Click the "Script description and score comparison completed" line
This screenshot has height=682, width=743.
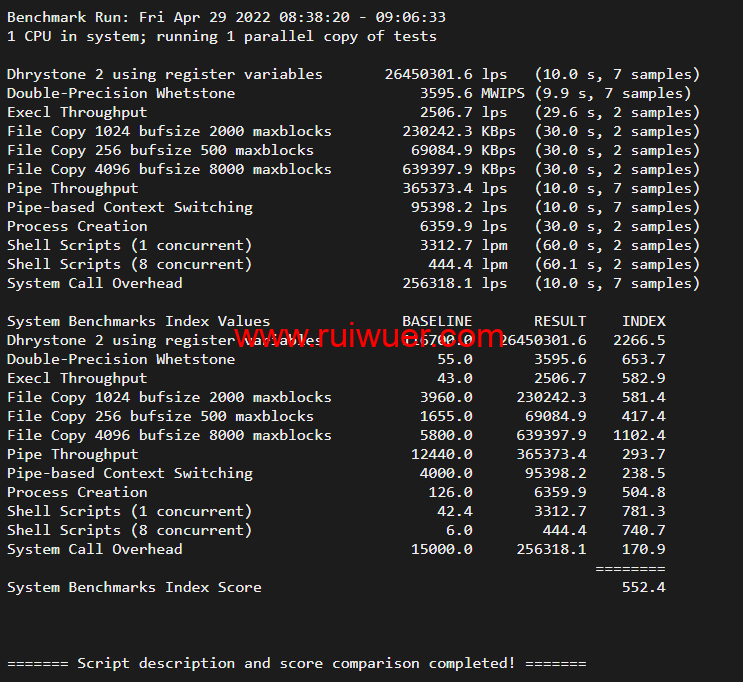tap(296, 663)
